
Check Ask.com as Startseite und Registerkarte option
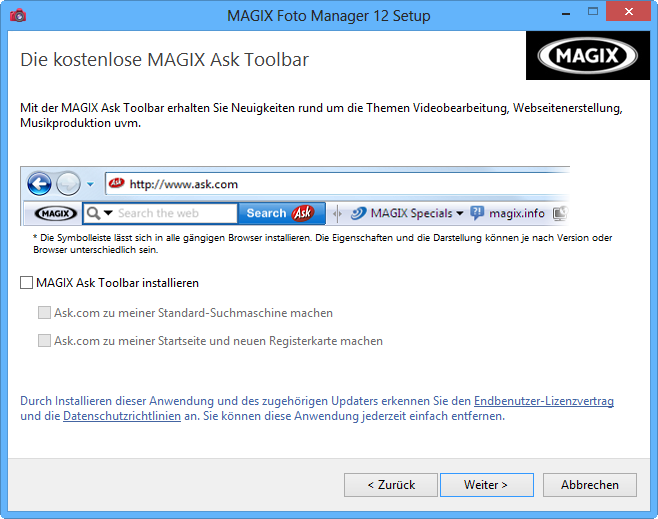44,341
